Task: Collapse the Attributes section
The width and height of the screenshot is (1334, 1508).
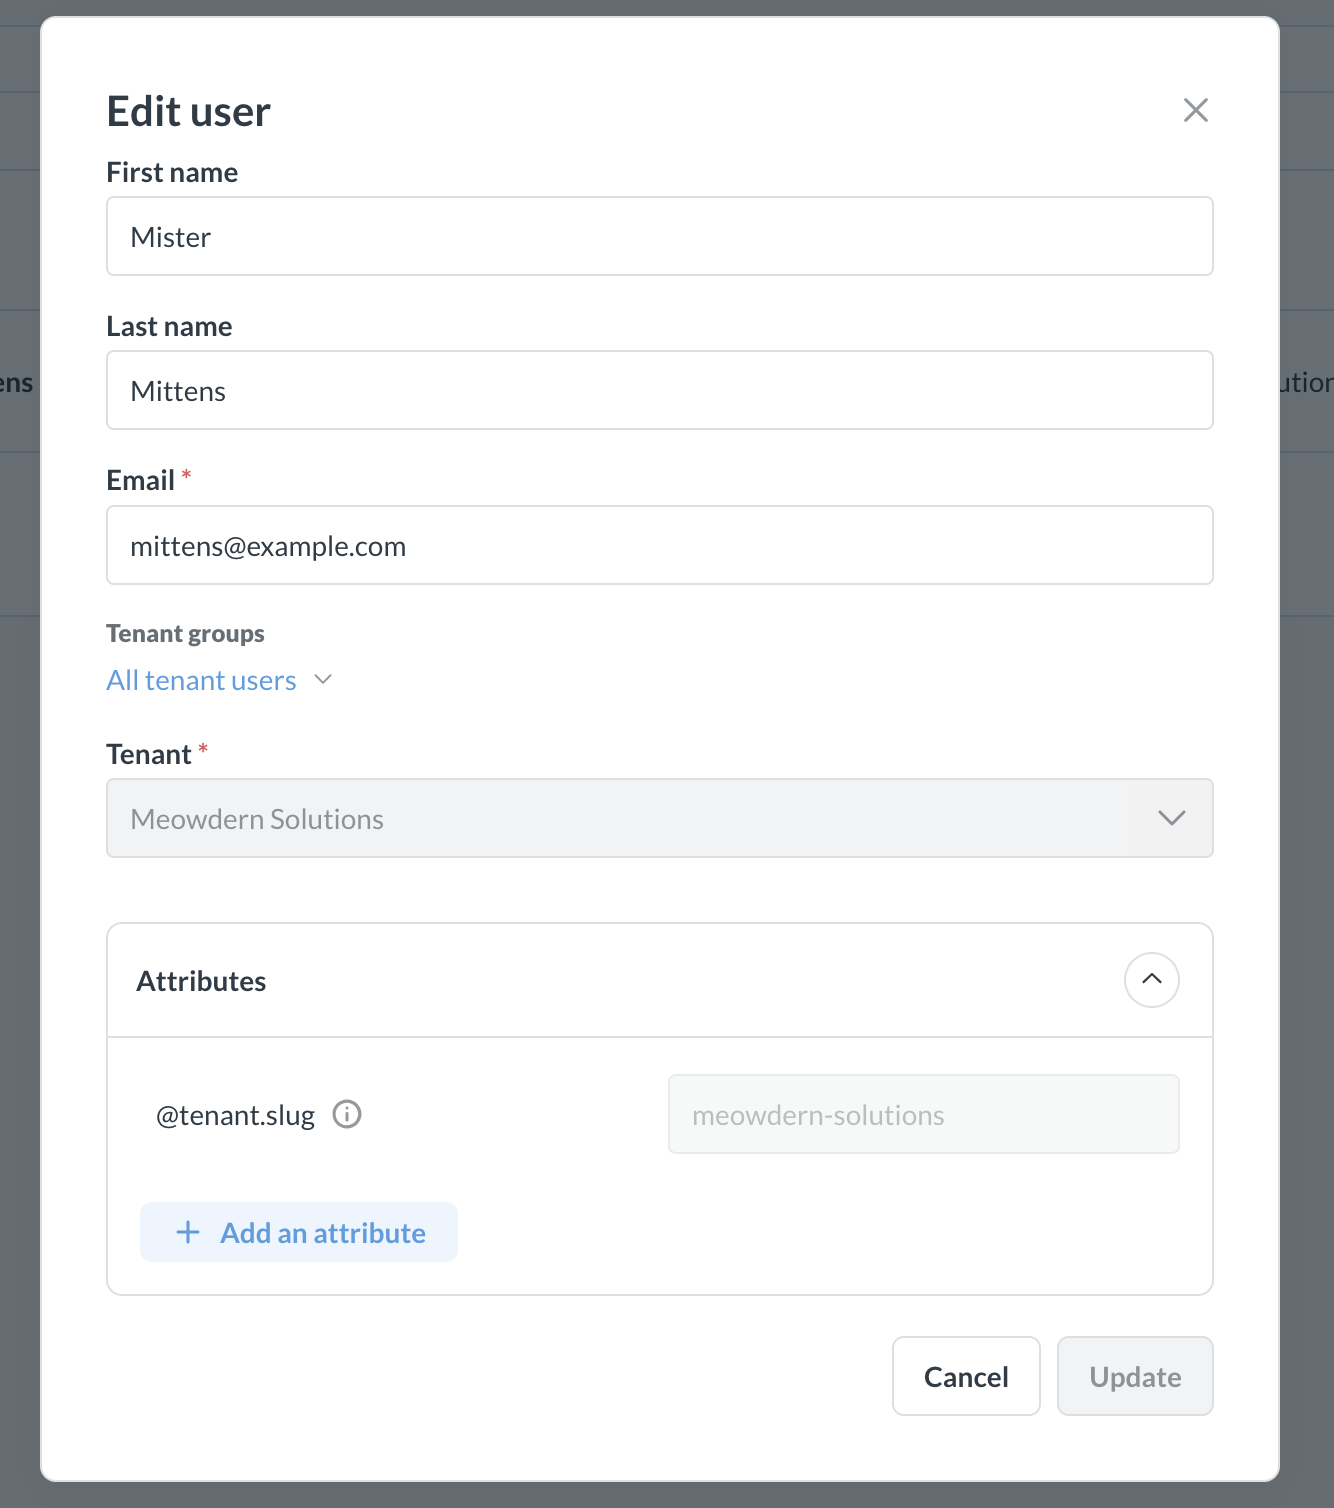Action: [1151, 980]
